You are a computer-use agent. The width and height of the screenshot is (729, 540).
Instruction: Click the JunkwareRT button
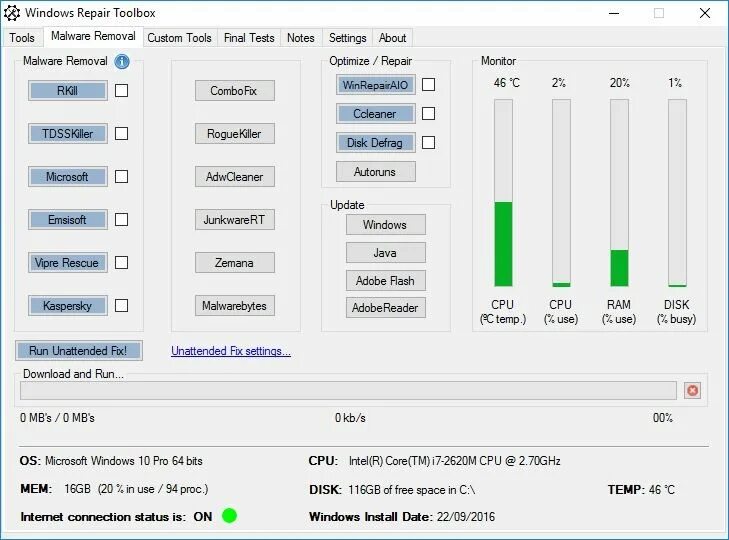[235, 220]
